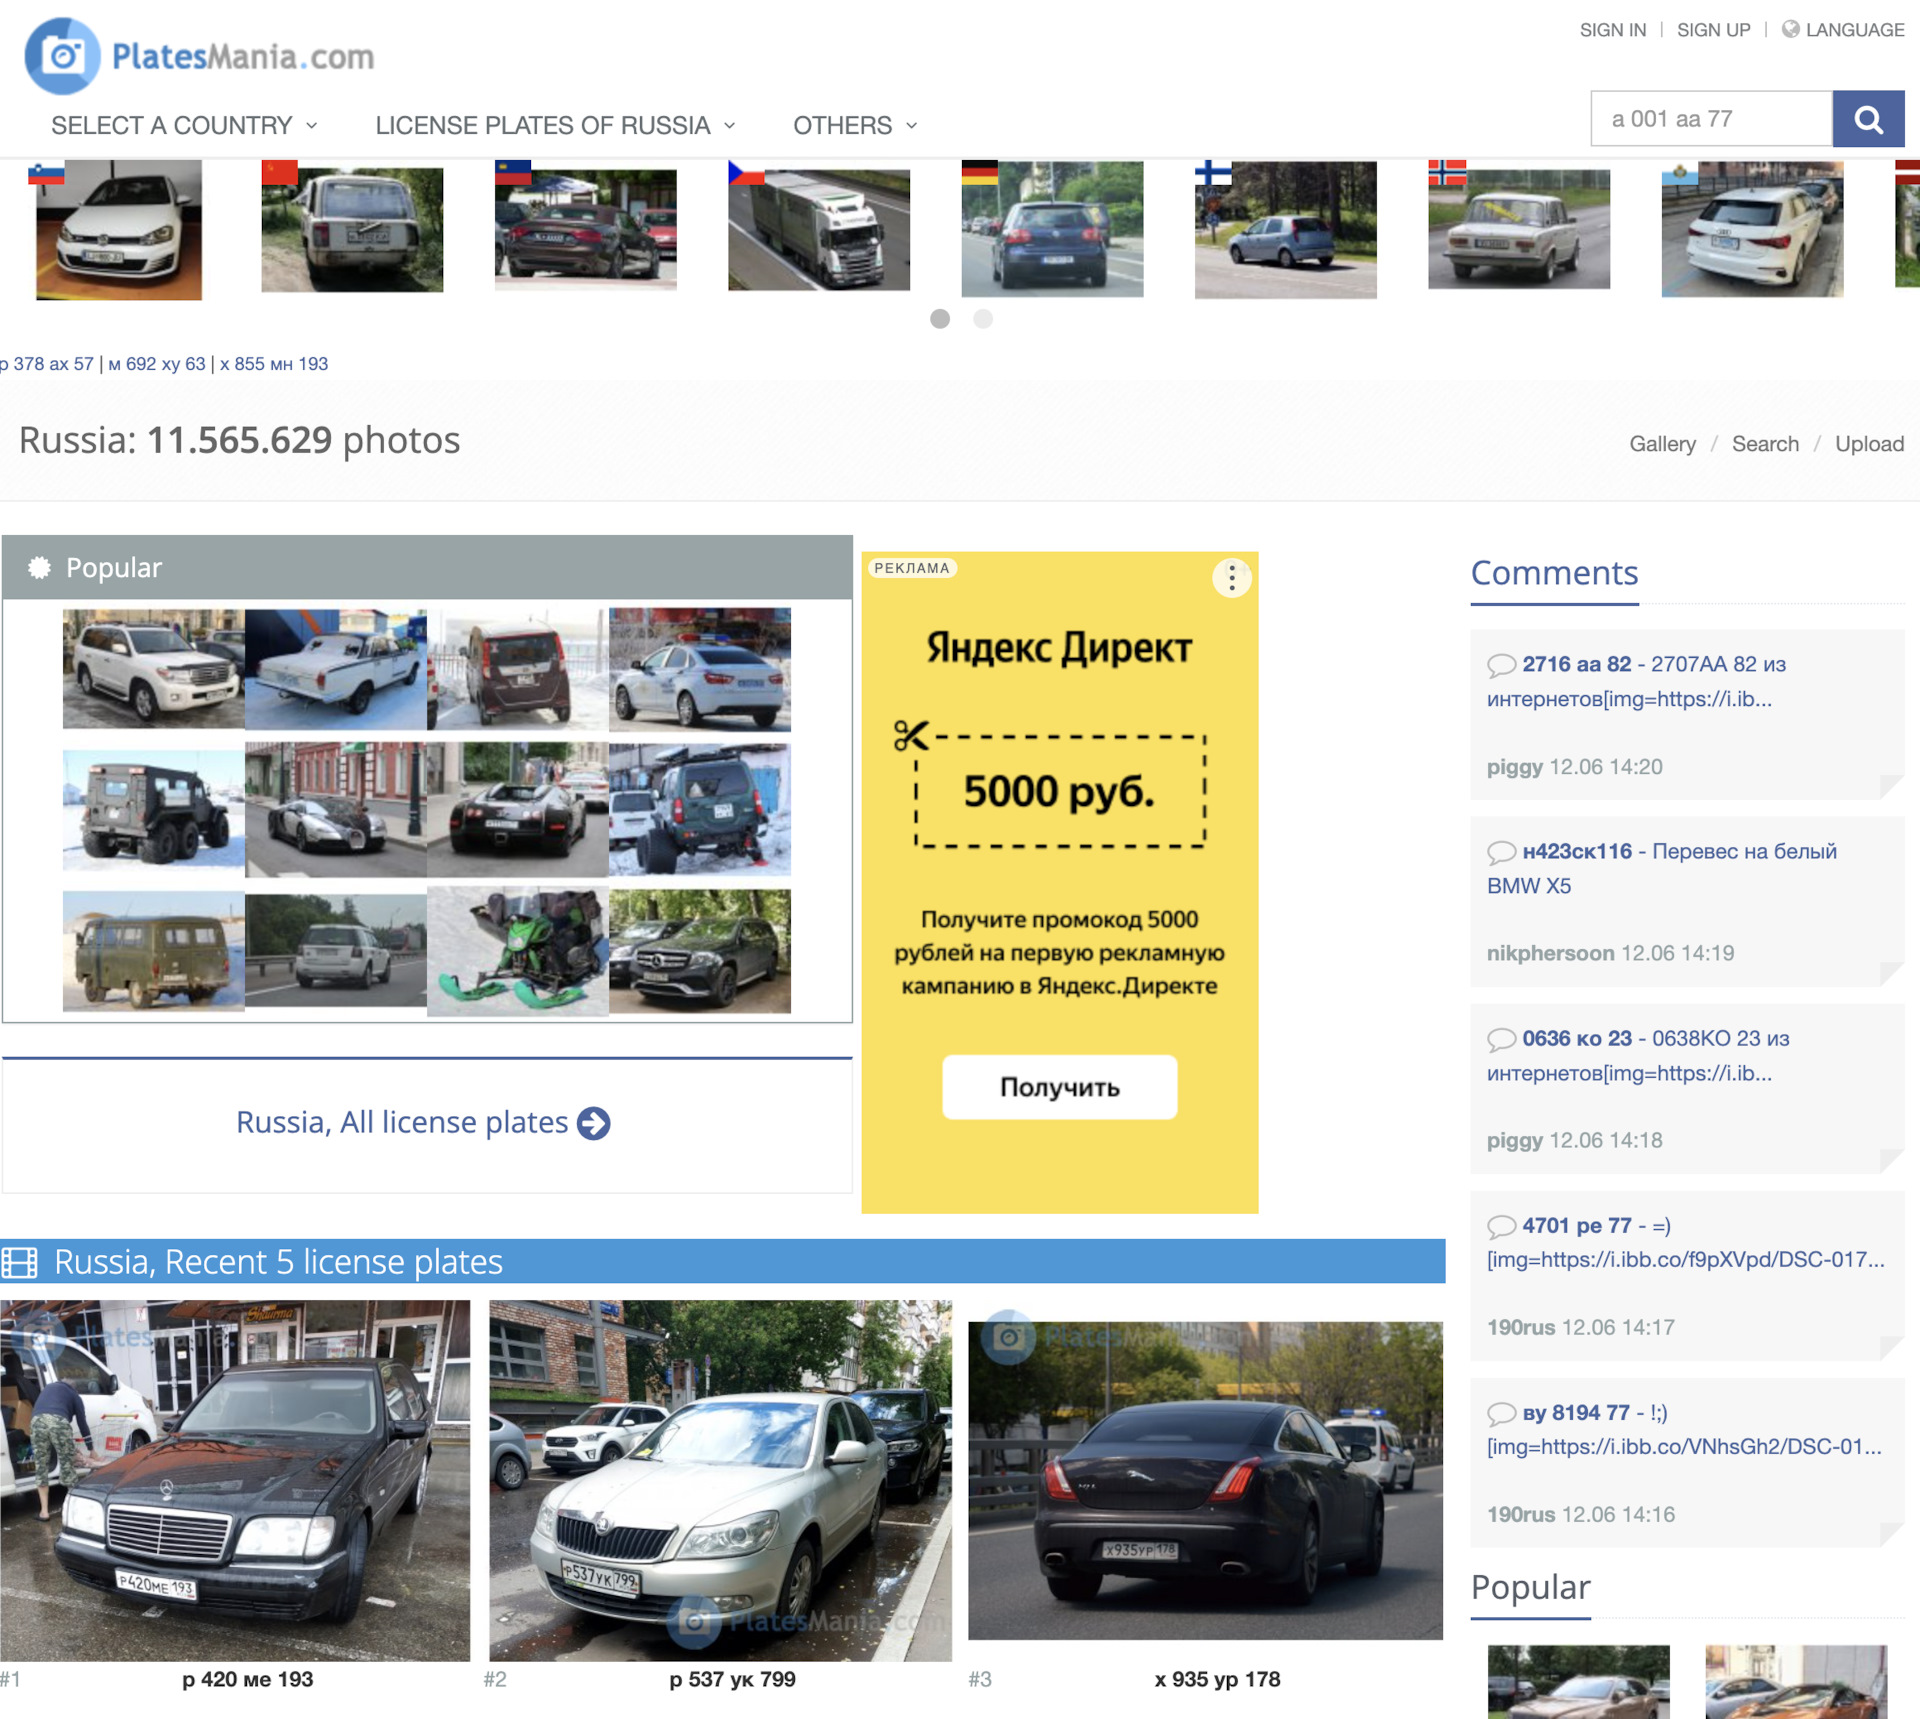Open the p 420 ме 193 Mercedes photo

coord(235,1479)
